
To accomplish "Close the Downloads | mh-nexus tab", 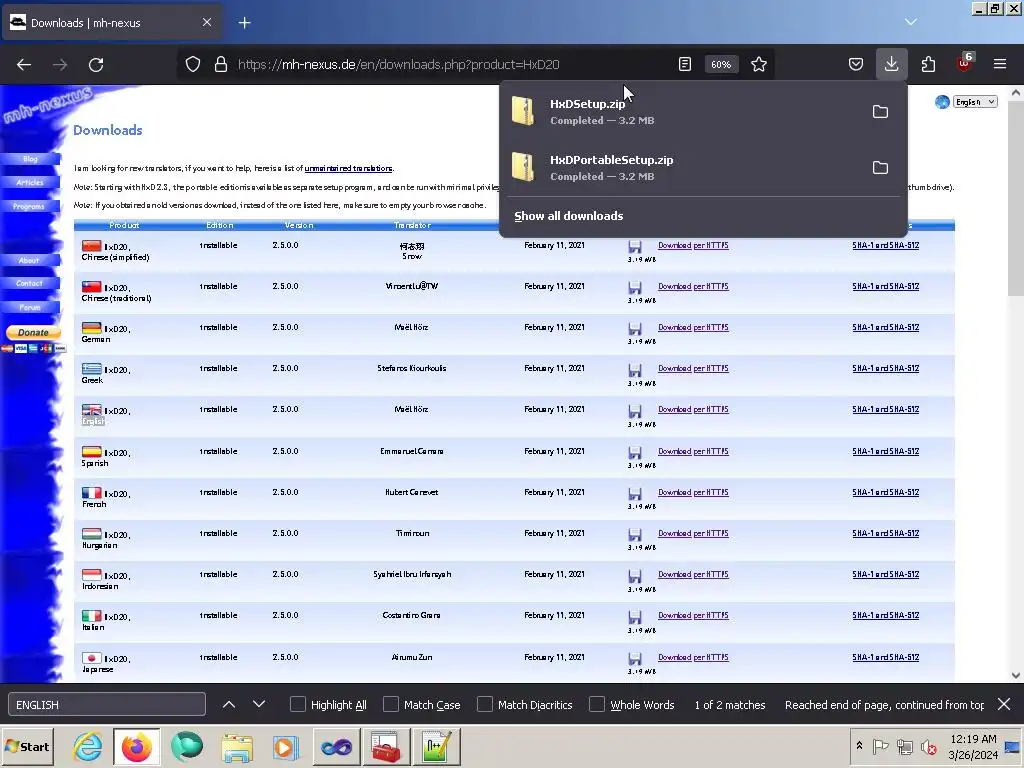I will (x=206, y=22).
